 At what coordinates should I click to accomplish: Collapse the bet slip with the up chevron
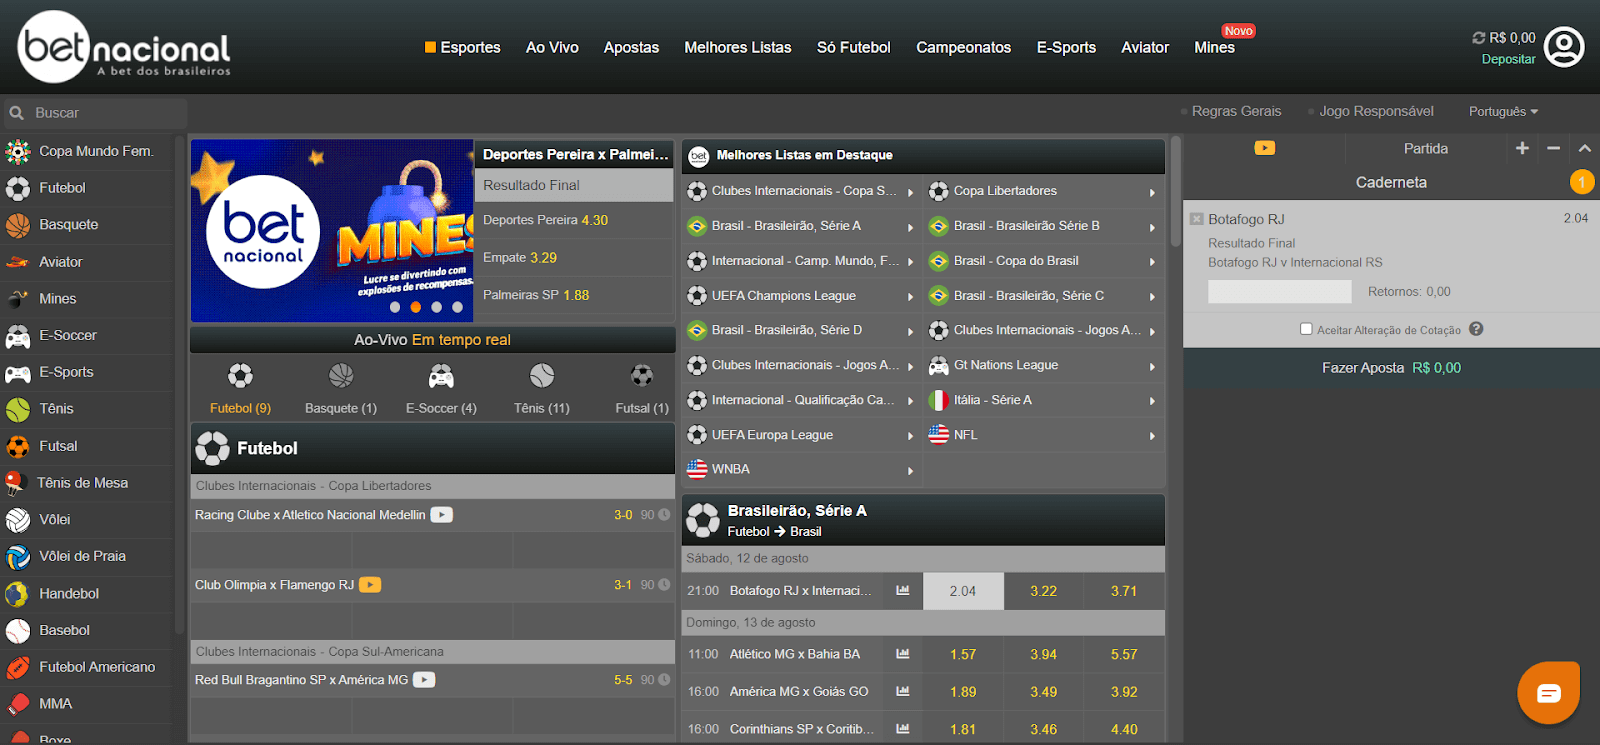coord(1585,148)
